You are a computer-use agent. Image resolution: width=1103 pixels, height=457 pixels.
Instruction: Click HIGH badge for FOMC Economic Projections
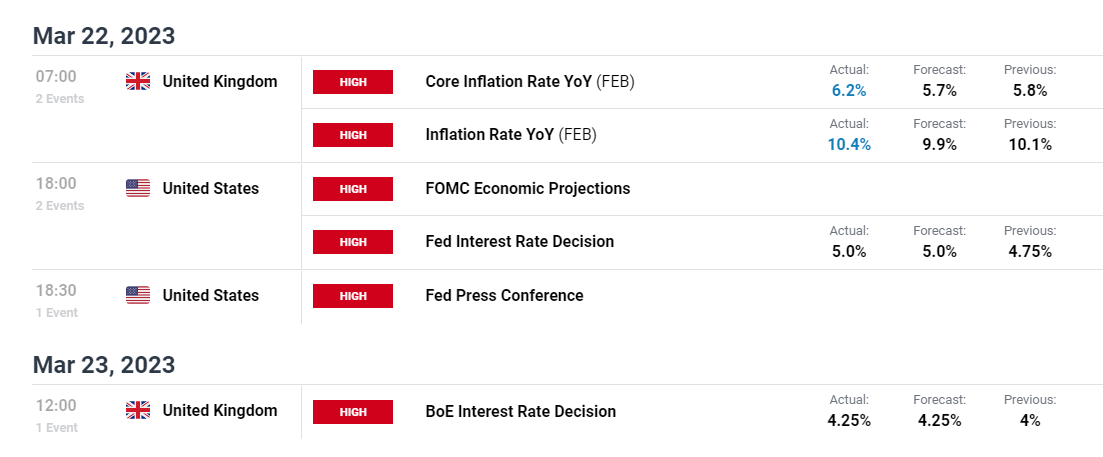click(x=353, y=188)
